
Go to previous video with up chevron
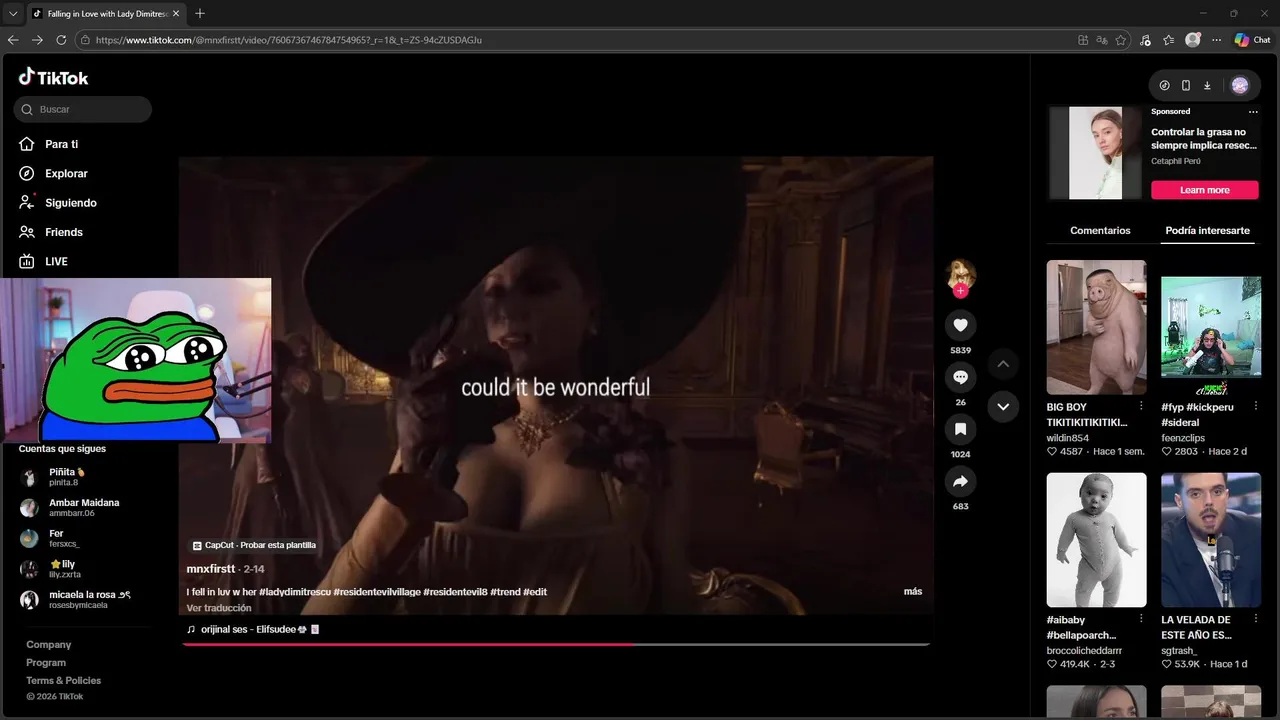[1003, 364]
